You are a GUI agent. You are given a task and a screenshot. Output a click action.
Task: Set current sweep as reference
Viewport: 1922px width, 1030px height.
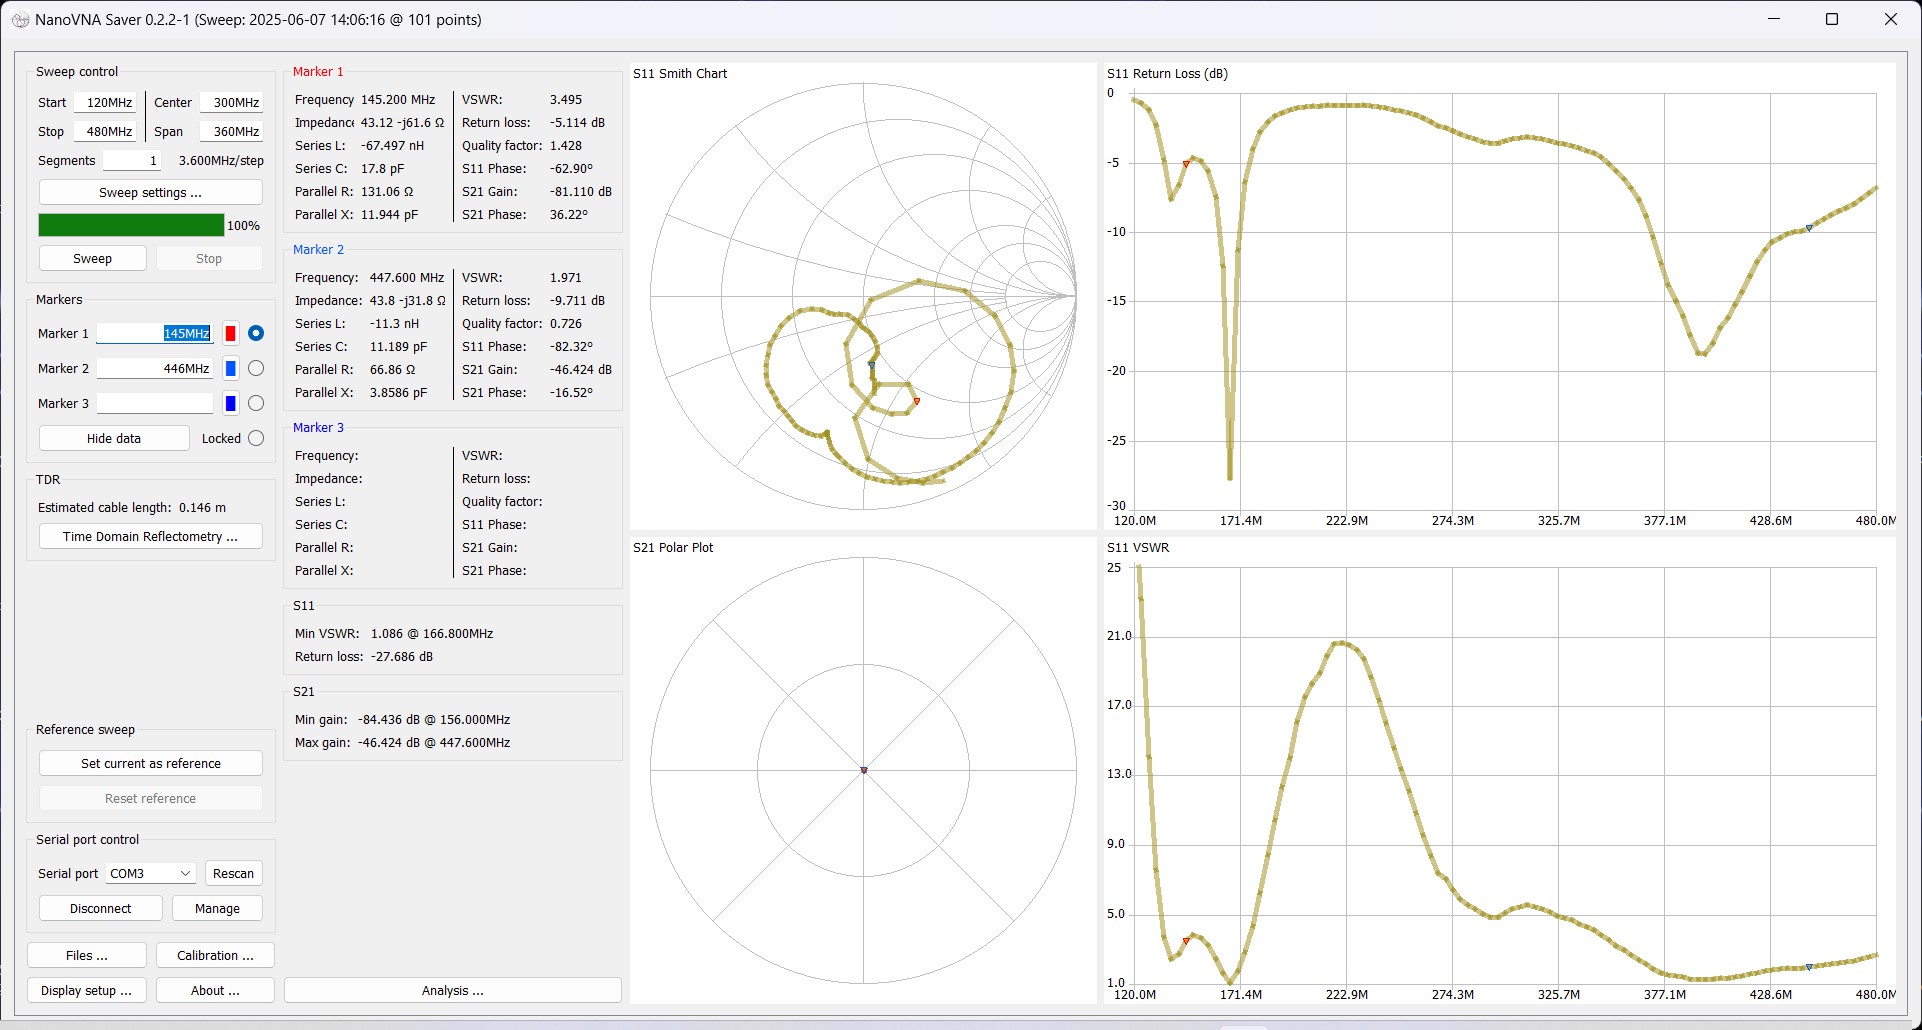tap(150, 763)
